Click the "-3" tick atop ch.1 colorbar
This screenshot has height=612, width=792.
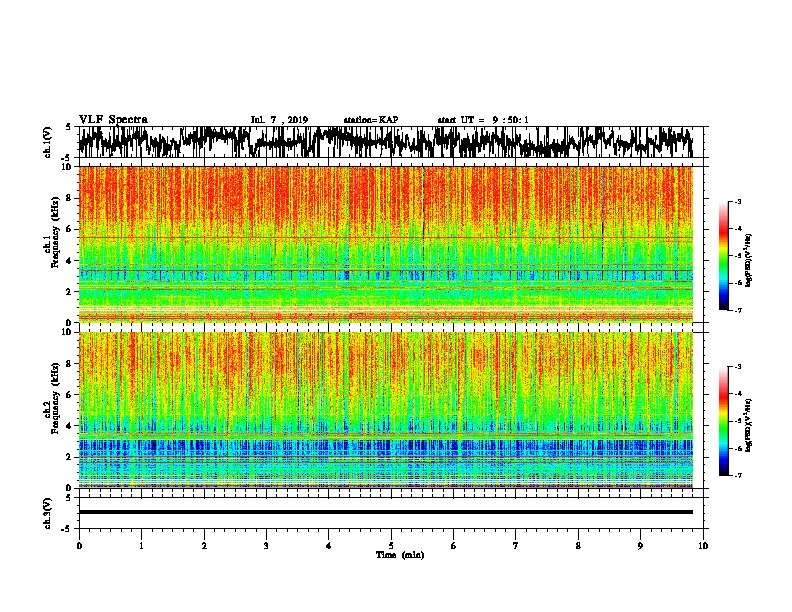click(738, 202)
